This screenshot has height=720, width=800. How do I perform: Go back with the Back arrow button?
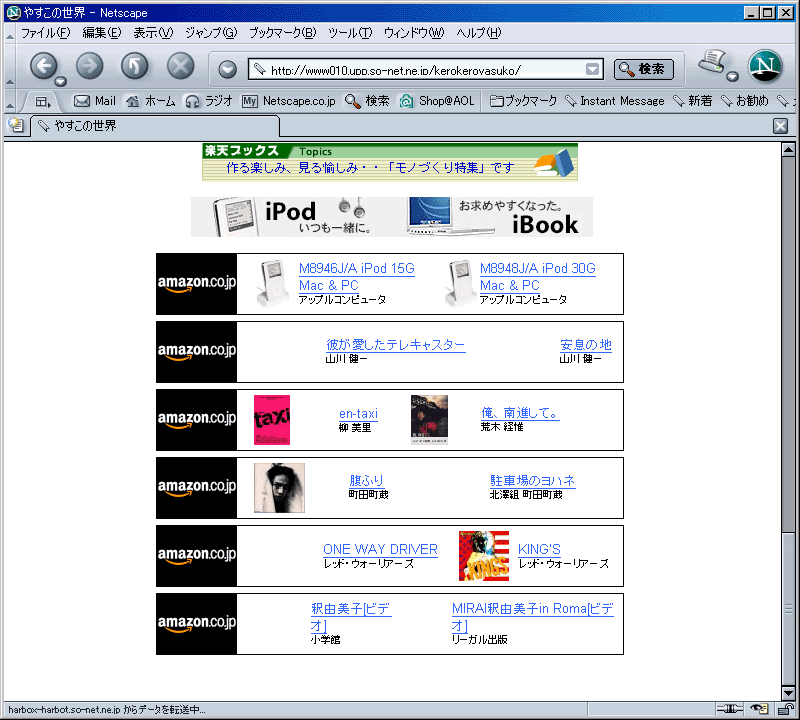[x=44, y=66]
